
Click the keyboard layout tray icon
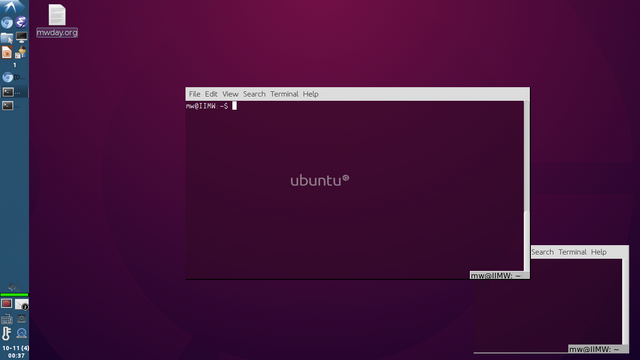click(7, 319)
